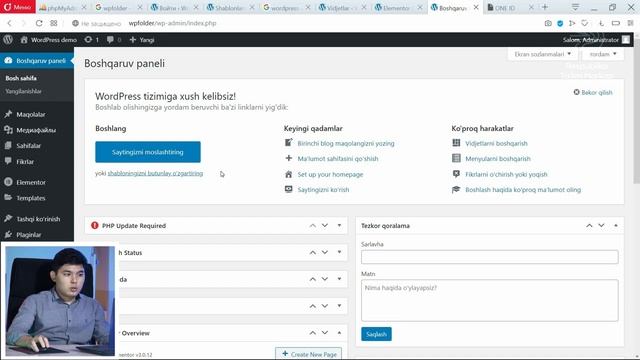Visit site via WordPress demo link
Image resolution: width=640 pixels, height=360 pixels.
pos(49,40)
